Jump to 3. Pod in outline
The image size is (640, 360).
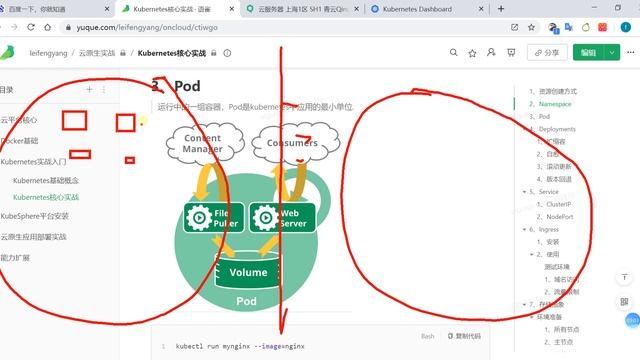540,116
